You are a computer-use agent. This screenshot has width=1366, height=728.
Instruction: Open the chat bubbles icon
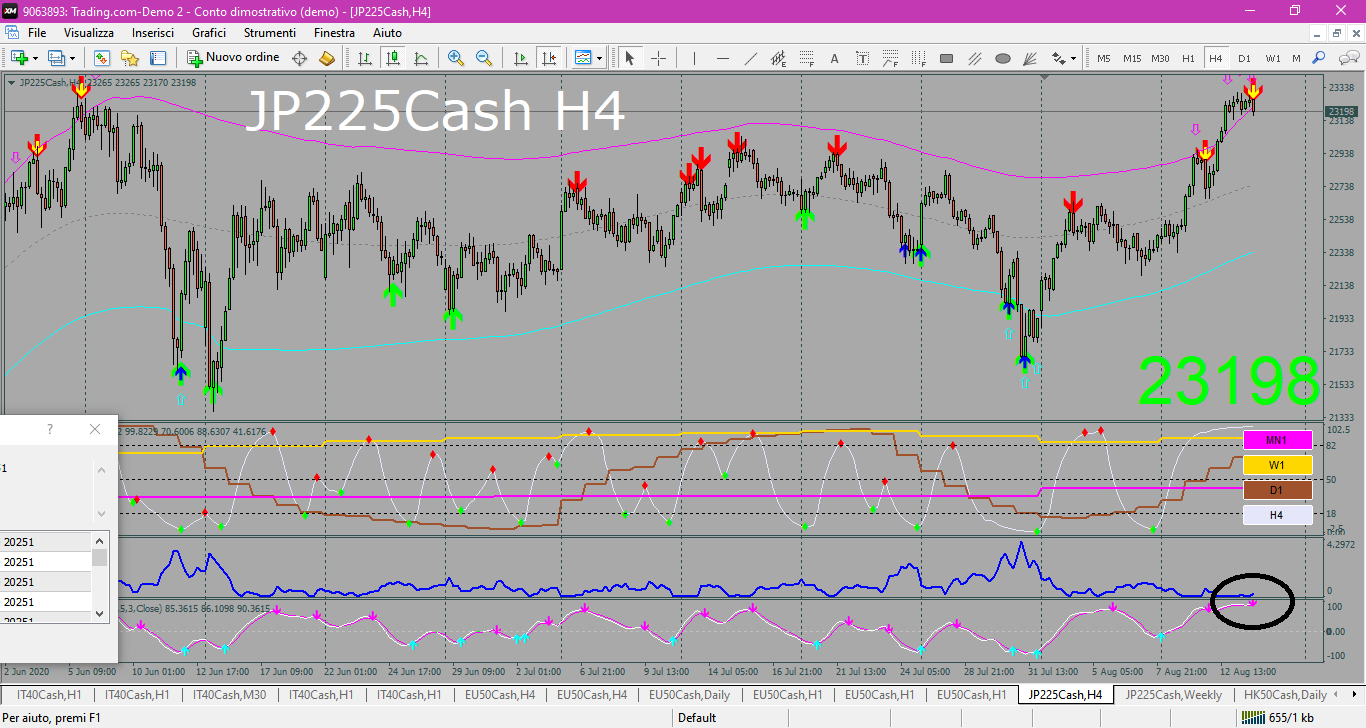coord(1347,58)
